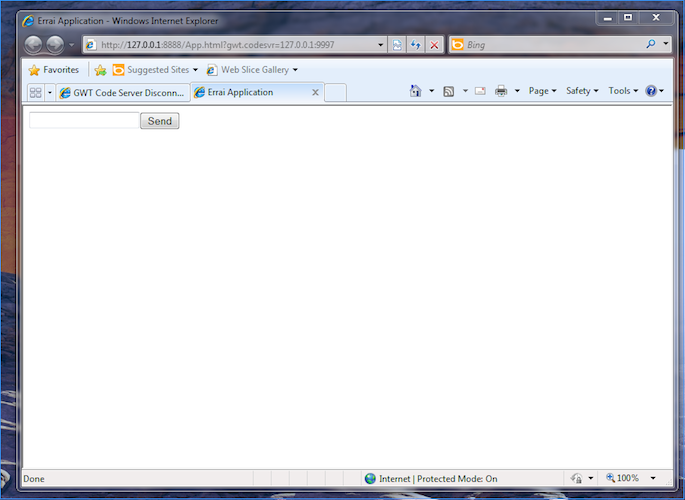This screenshot has height=500, width=685.
Task: Click the 100% zoom level button
Action: pyautogui.click(x=623, y=478)
